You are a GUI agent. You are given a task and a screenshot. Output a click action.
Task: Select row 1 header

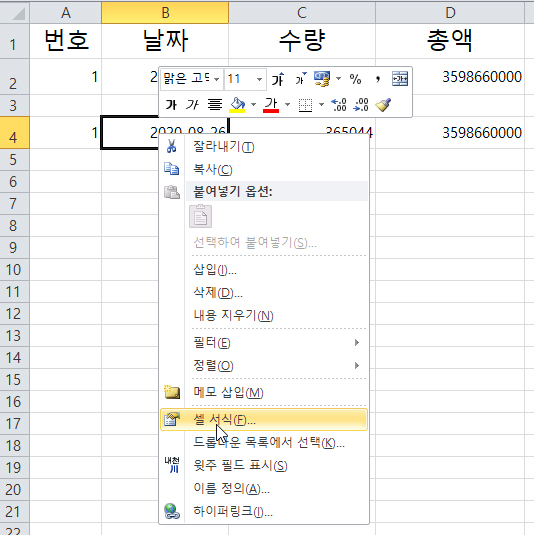coord(15,41)
